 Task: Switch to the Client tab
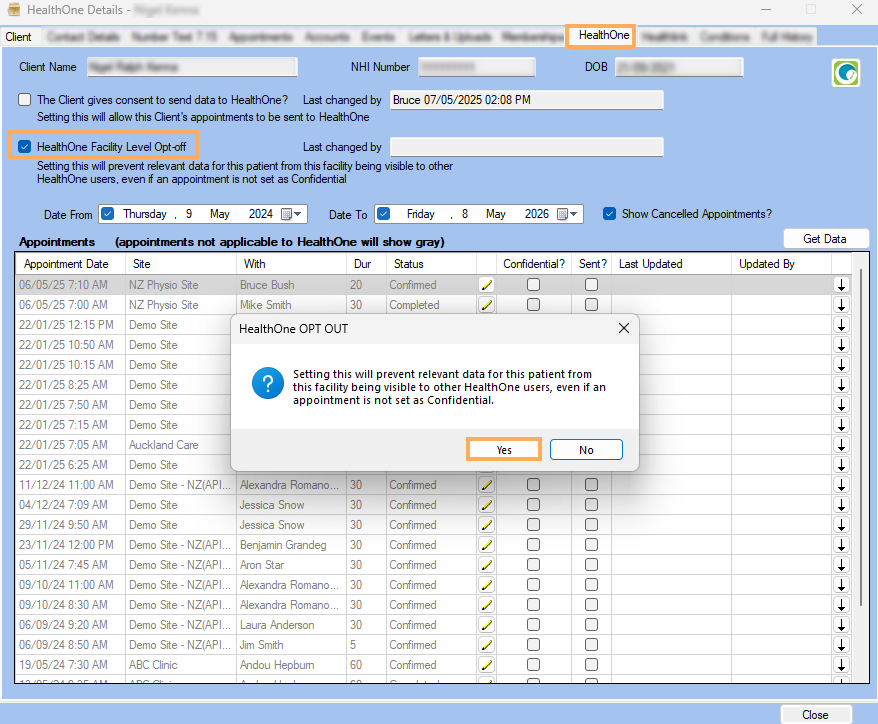18,37
